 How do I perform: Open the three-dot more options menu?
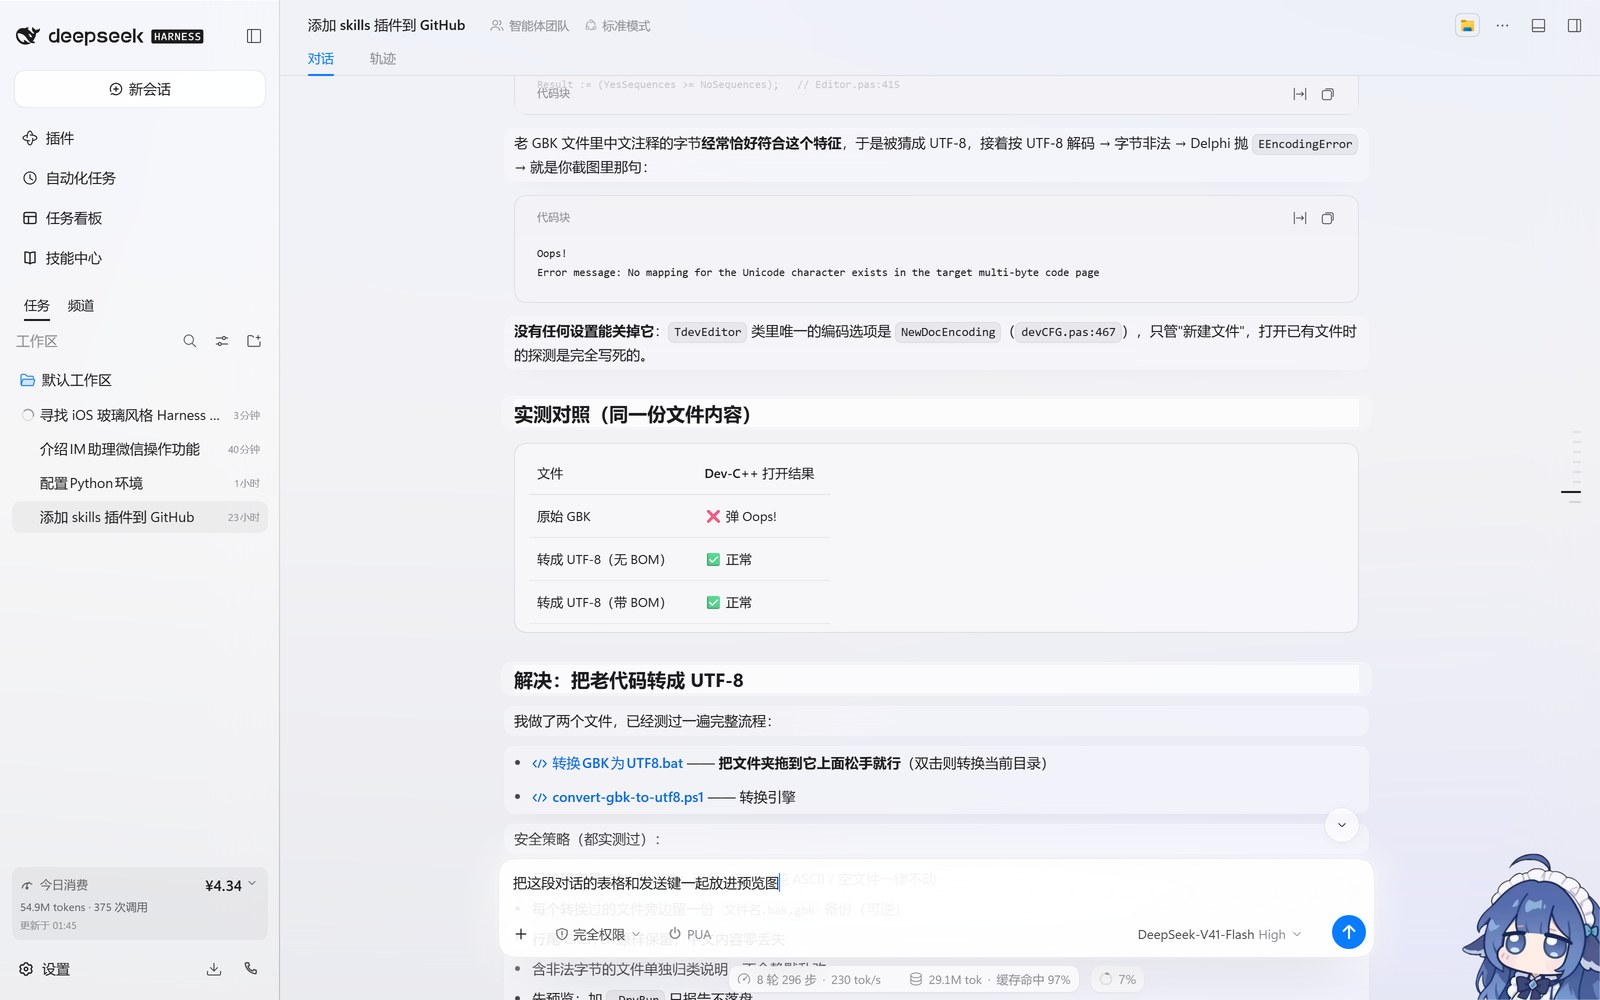click(x=1502, y=26)
